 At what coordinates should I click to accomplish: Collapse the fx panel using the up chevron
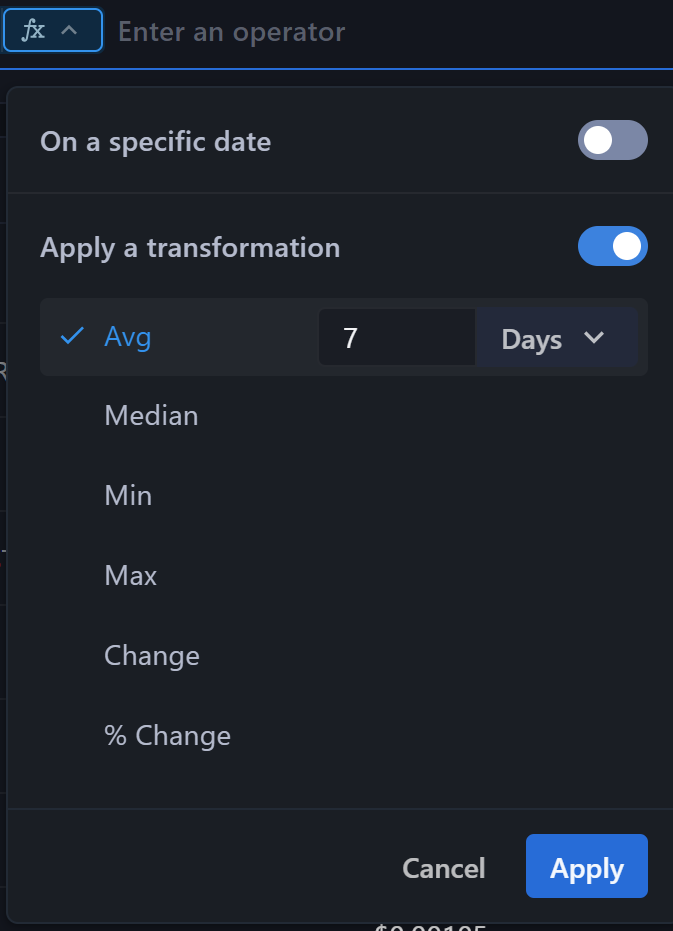pyautogui.click(x=69, y=30)
